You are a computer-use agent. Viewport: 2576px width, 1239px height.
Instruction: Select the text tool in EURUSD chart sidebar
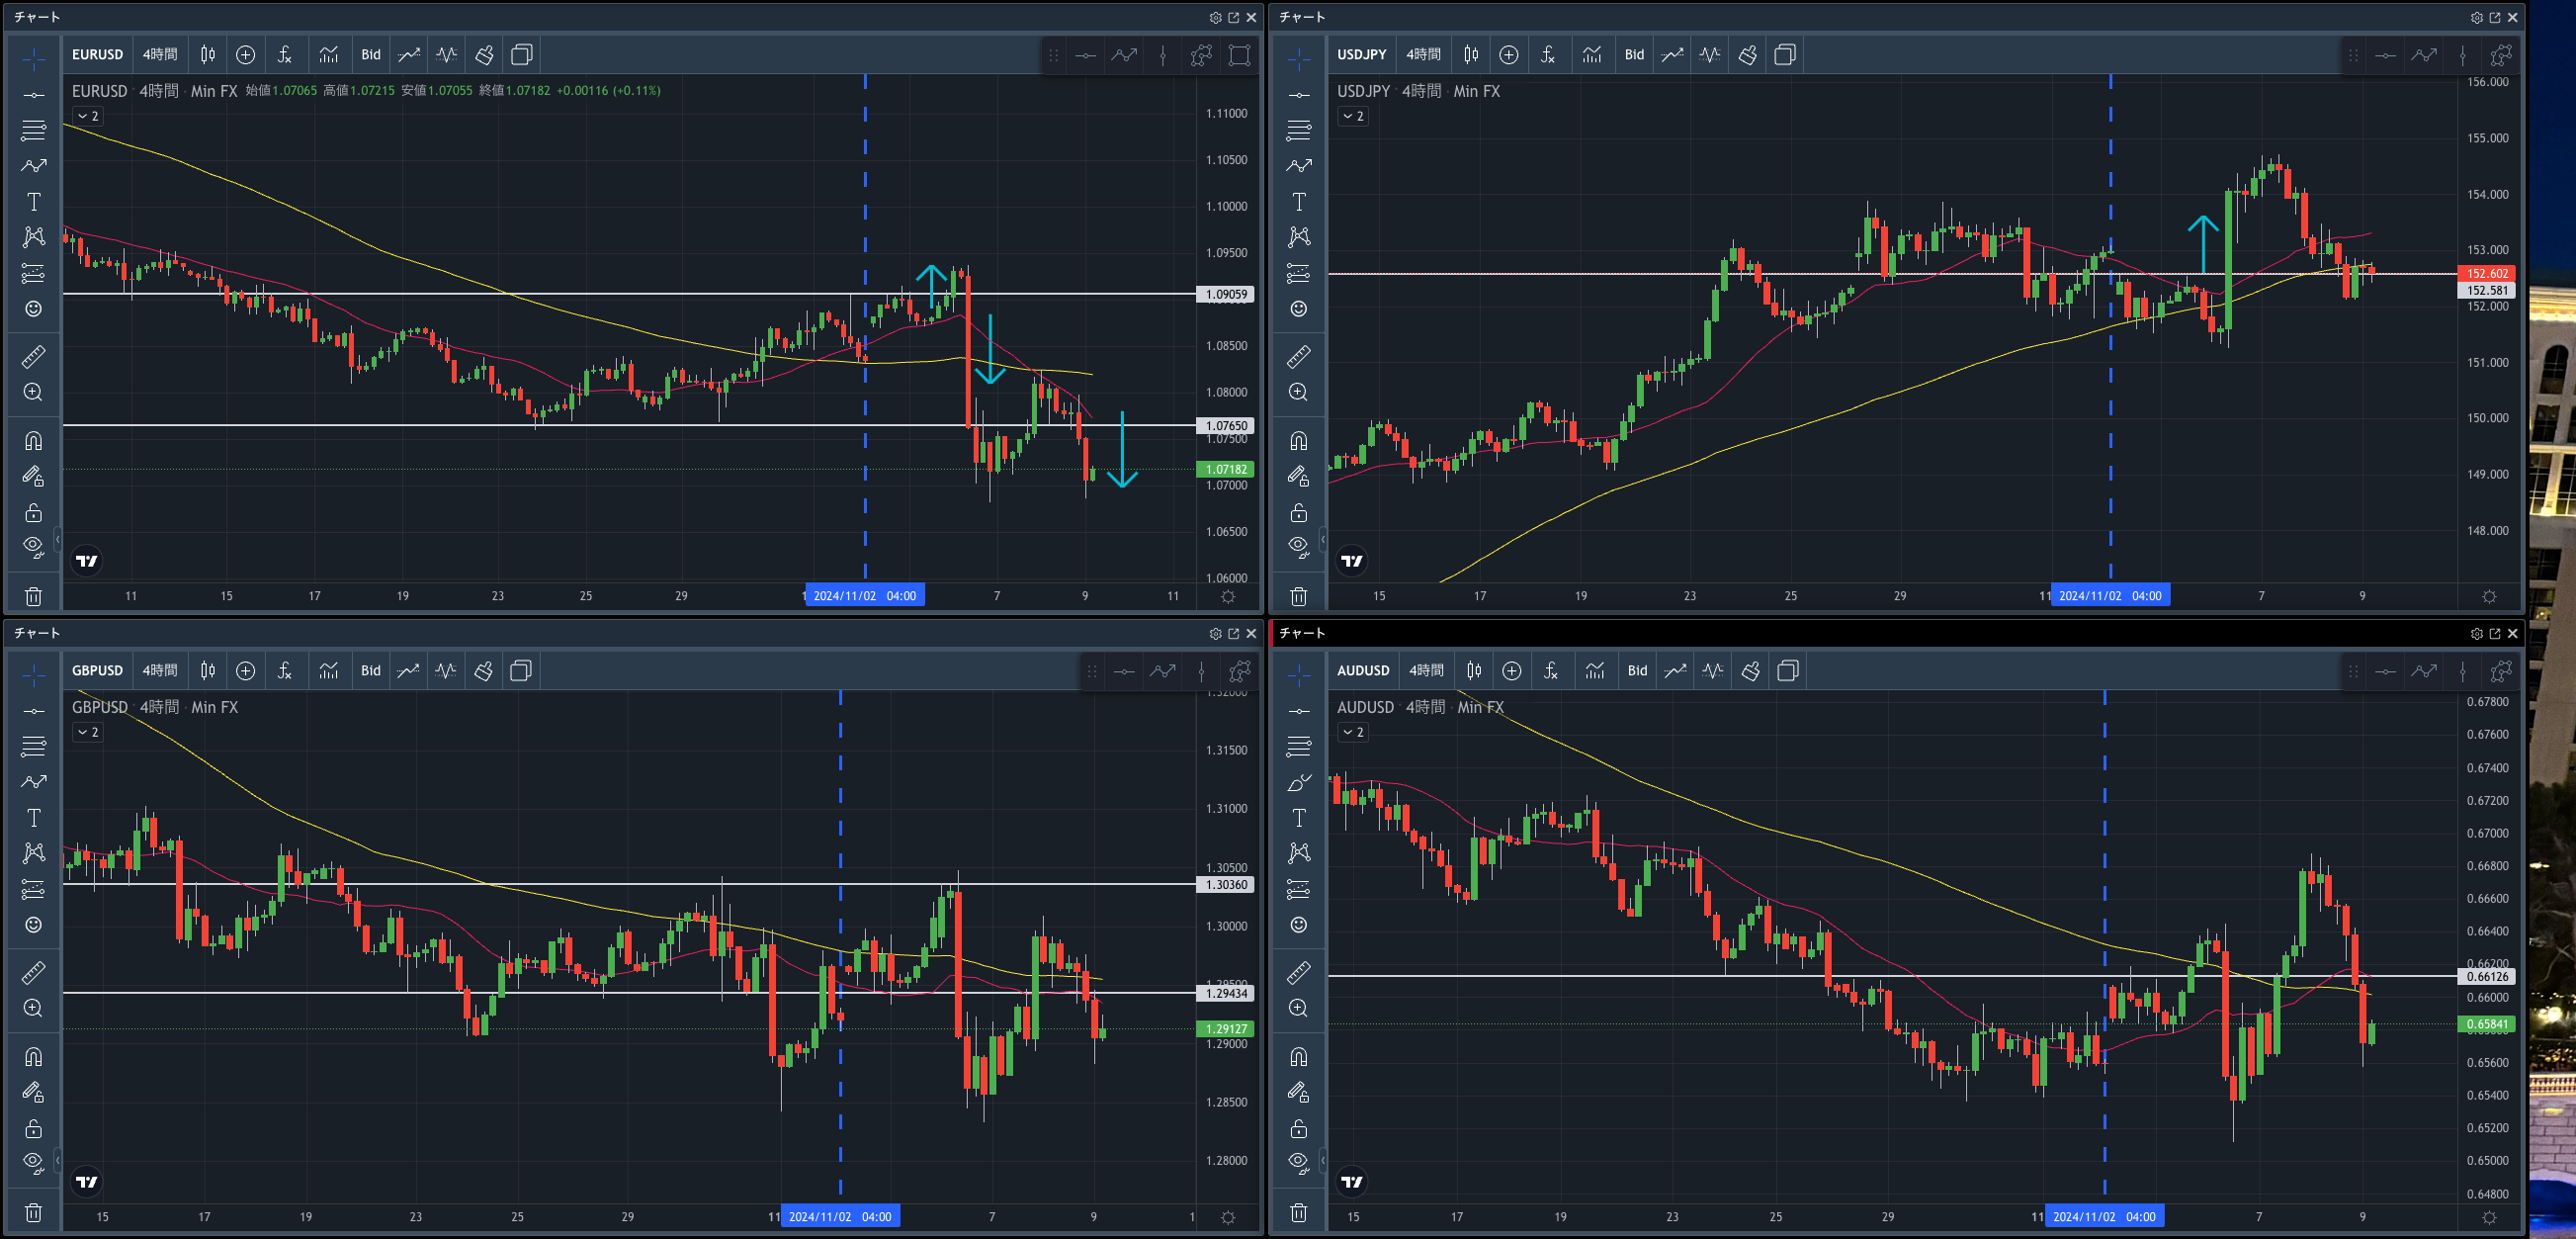33,202
